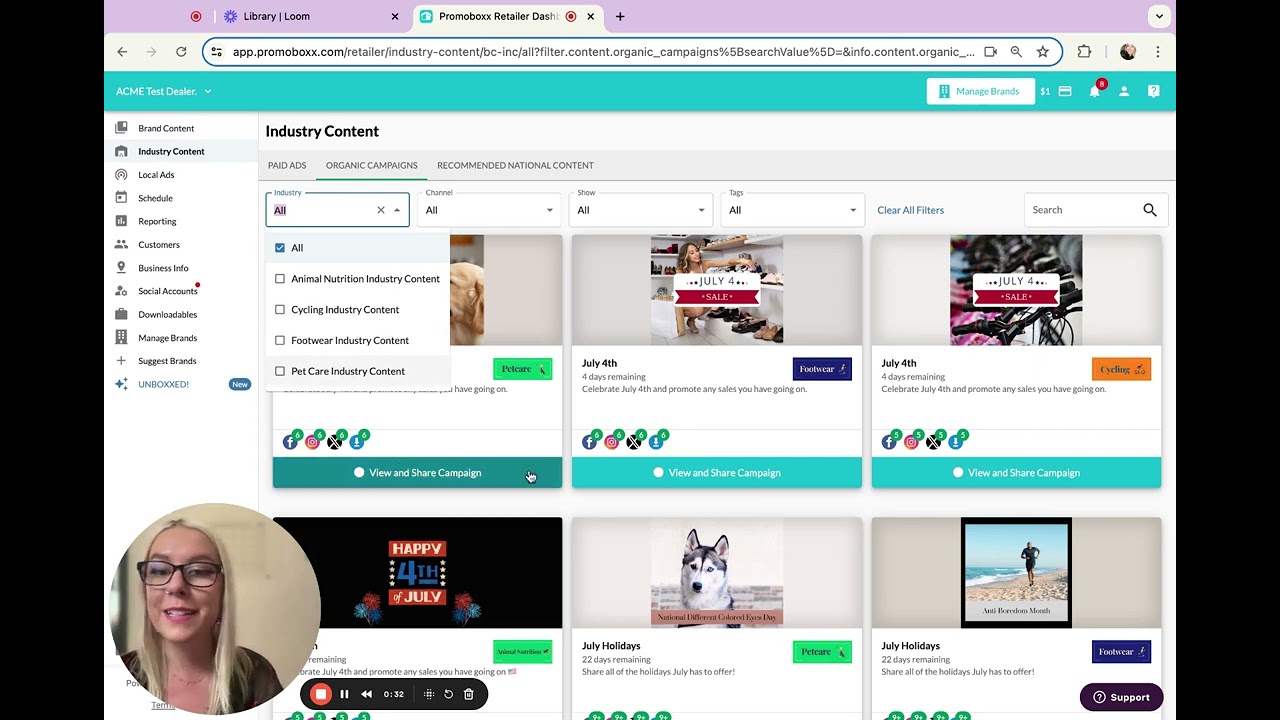Open Manage Brands in the sidebar
The image size is (1280, 720).
(180, 338)
